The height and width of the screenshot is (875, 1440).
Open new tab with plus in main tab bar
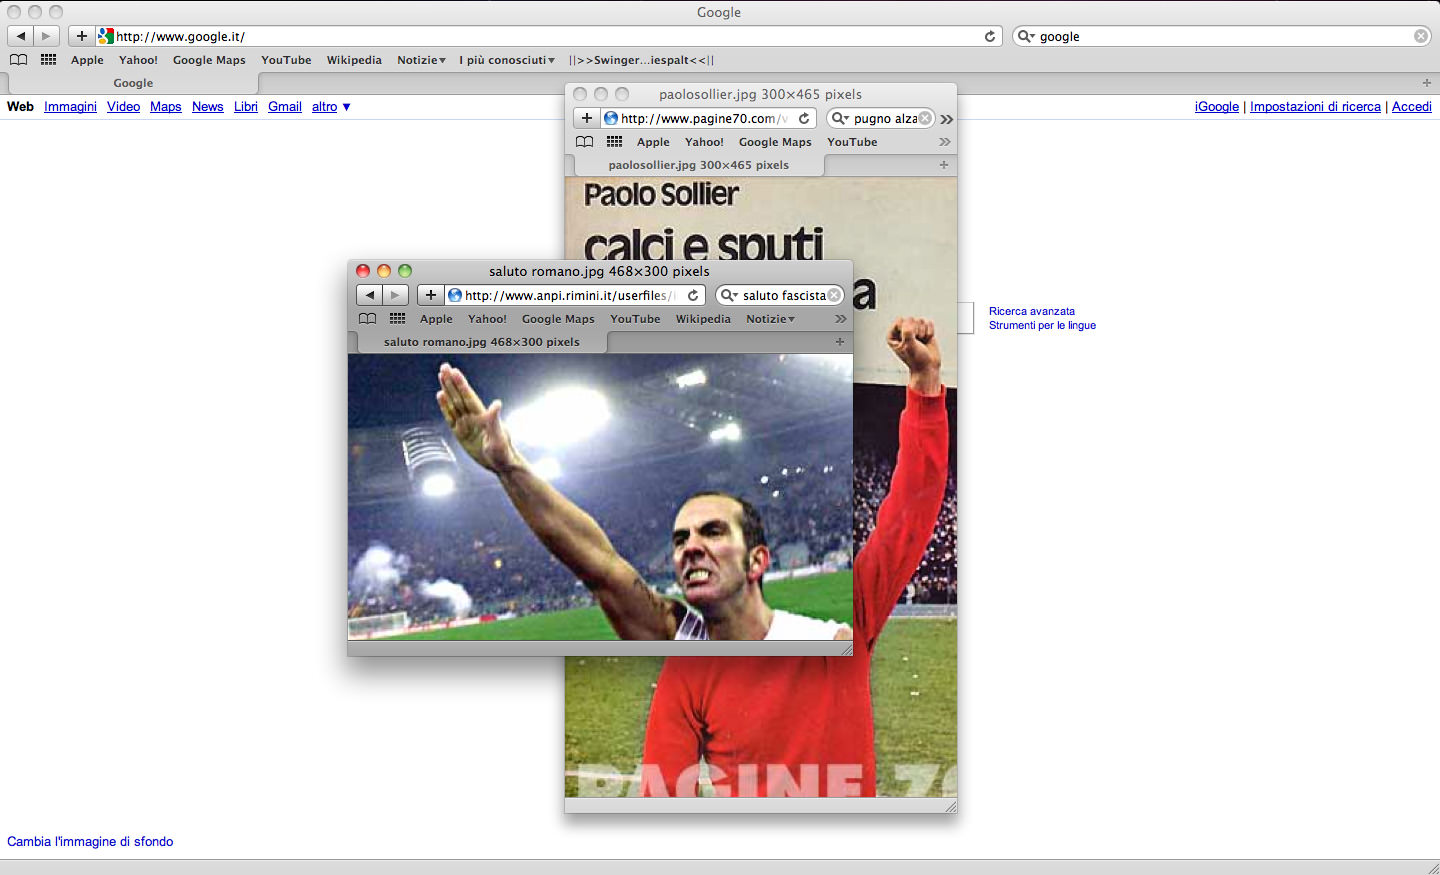pos(1427,83)
